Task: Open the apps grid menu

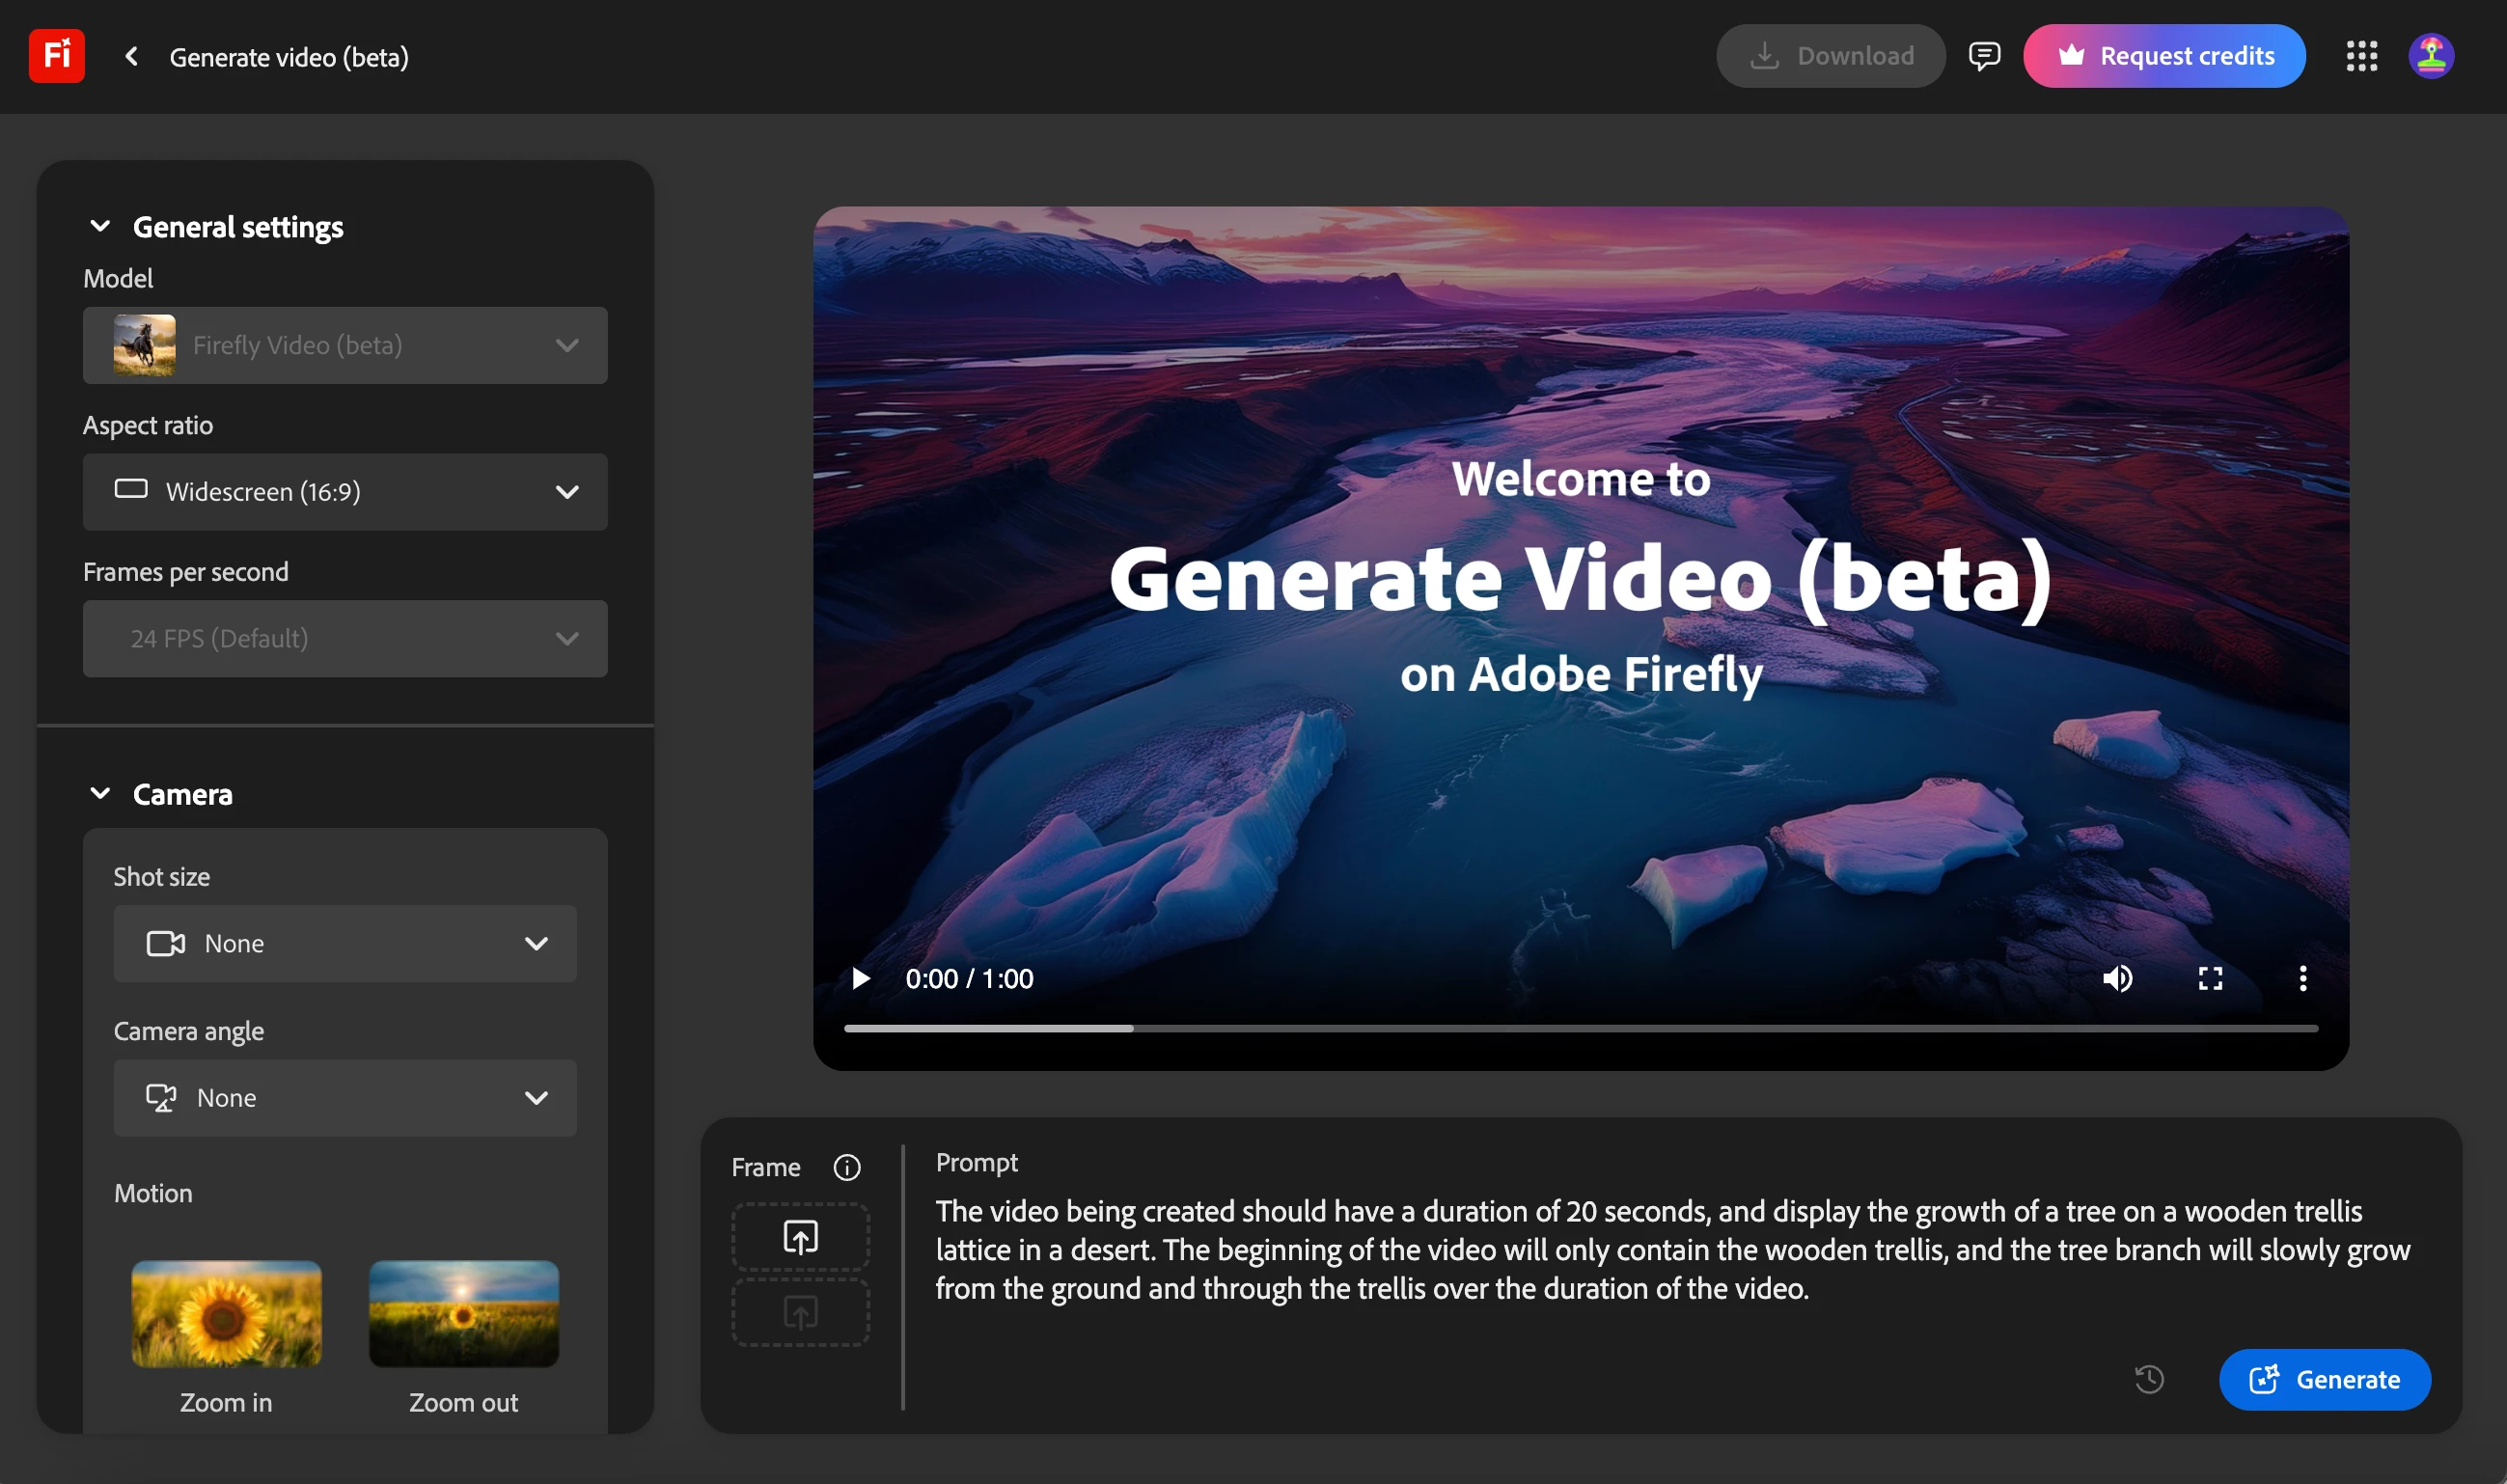Action: point(2361,56)
